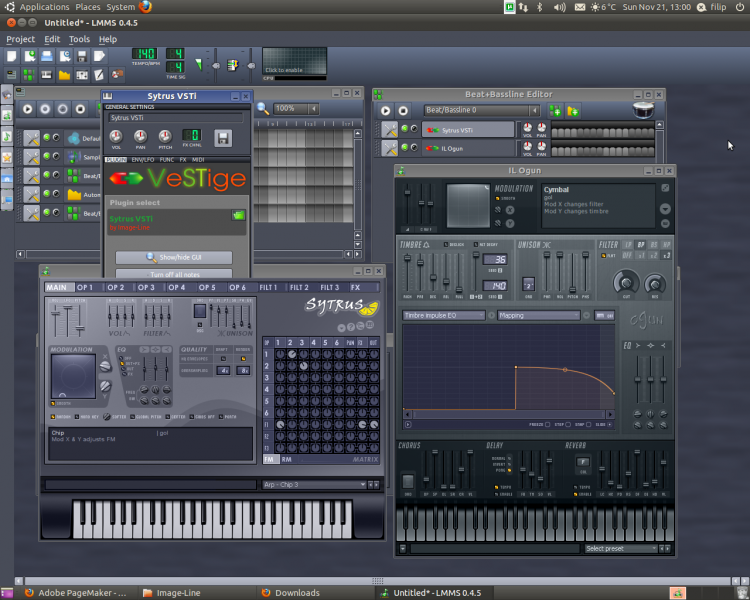Select BP filter type in Ogun
This screenshot has width=750, height=600.
[641, 244]
